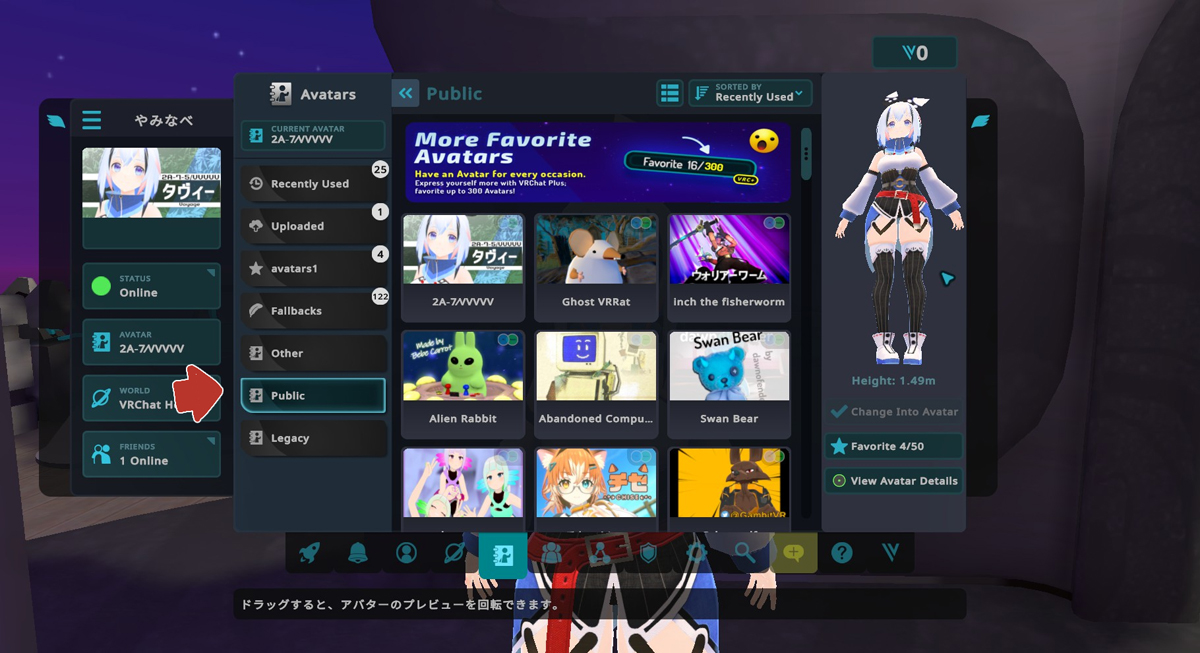This screenshot has width=1200, height=653.
Task: Open the Social friends icon in bottom bar
Action: [551, 553]
